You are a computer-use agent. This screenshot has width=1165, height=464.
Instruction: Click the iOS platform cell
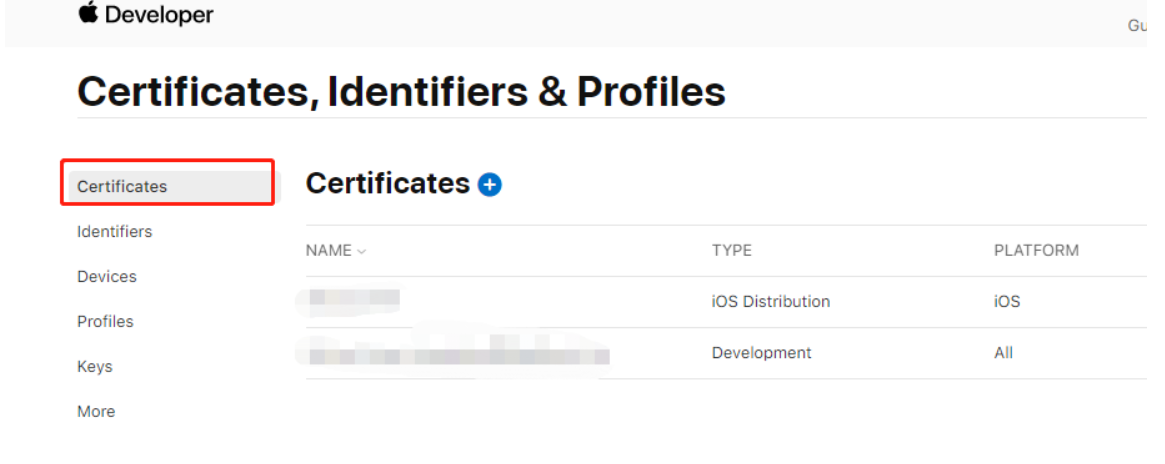[x=1007, y=301]
